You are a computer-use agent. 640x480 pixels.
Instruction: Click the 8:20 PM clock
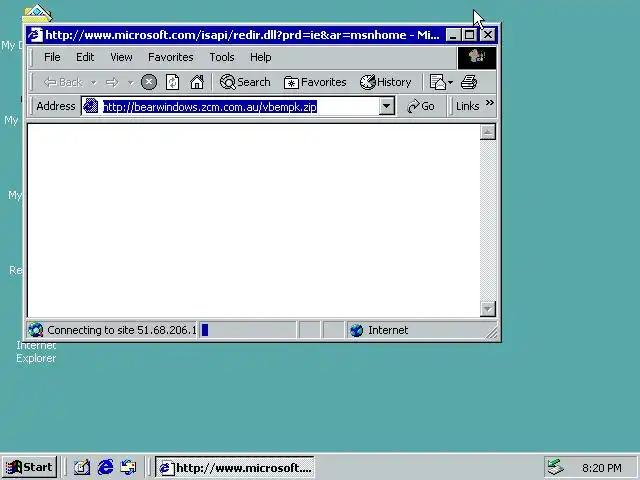click(x=602, y=468)
